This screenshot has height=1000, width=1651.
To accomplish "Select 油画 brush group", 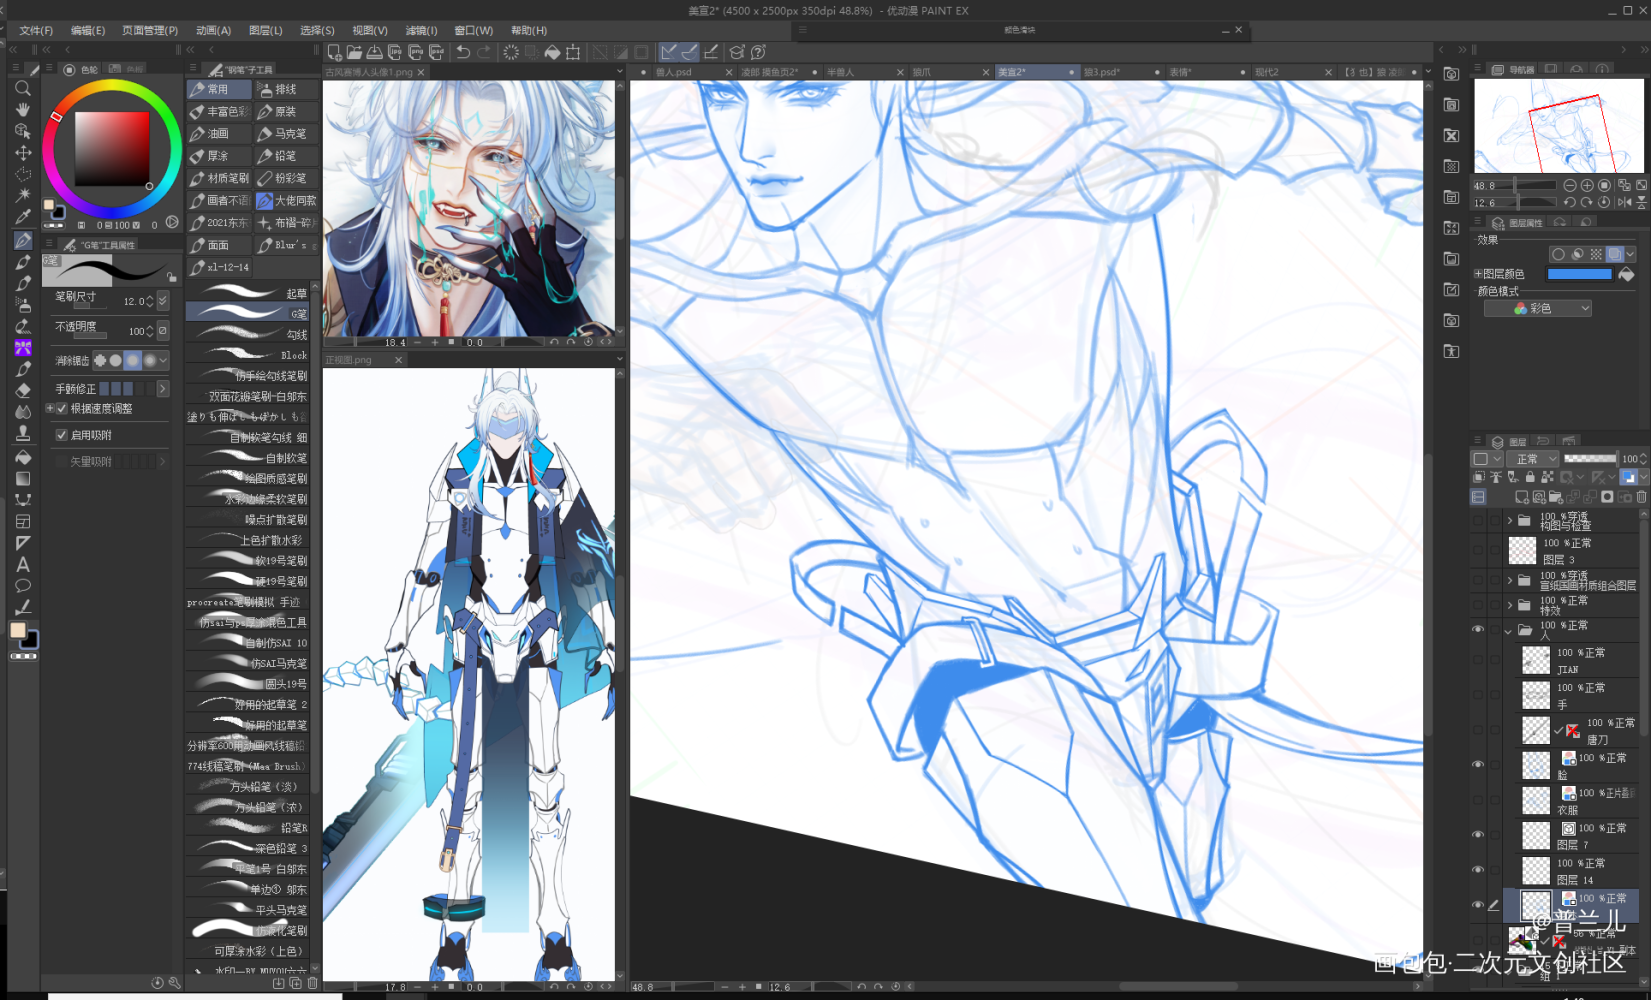I will point(218,134).
